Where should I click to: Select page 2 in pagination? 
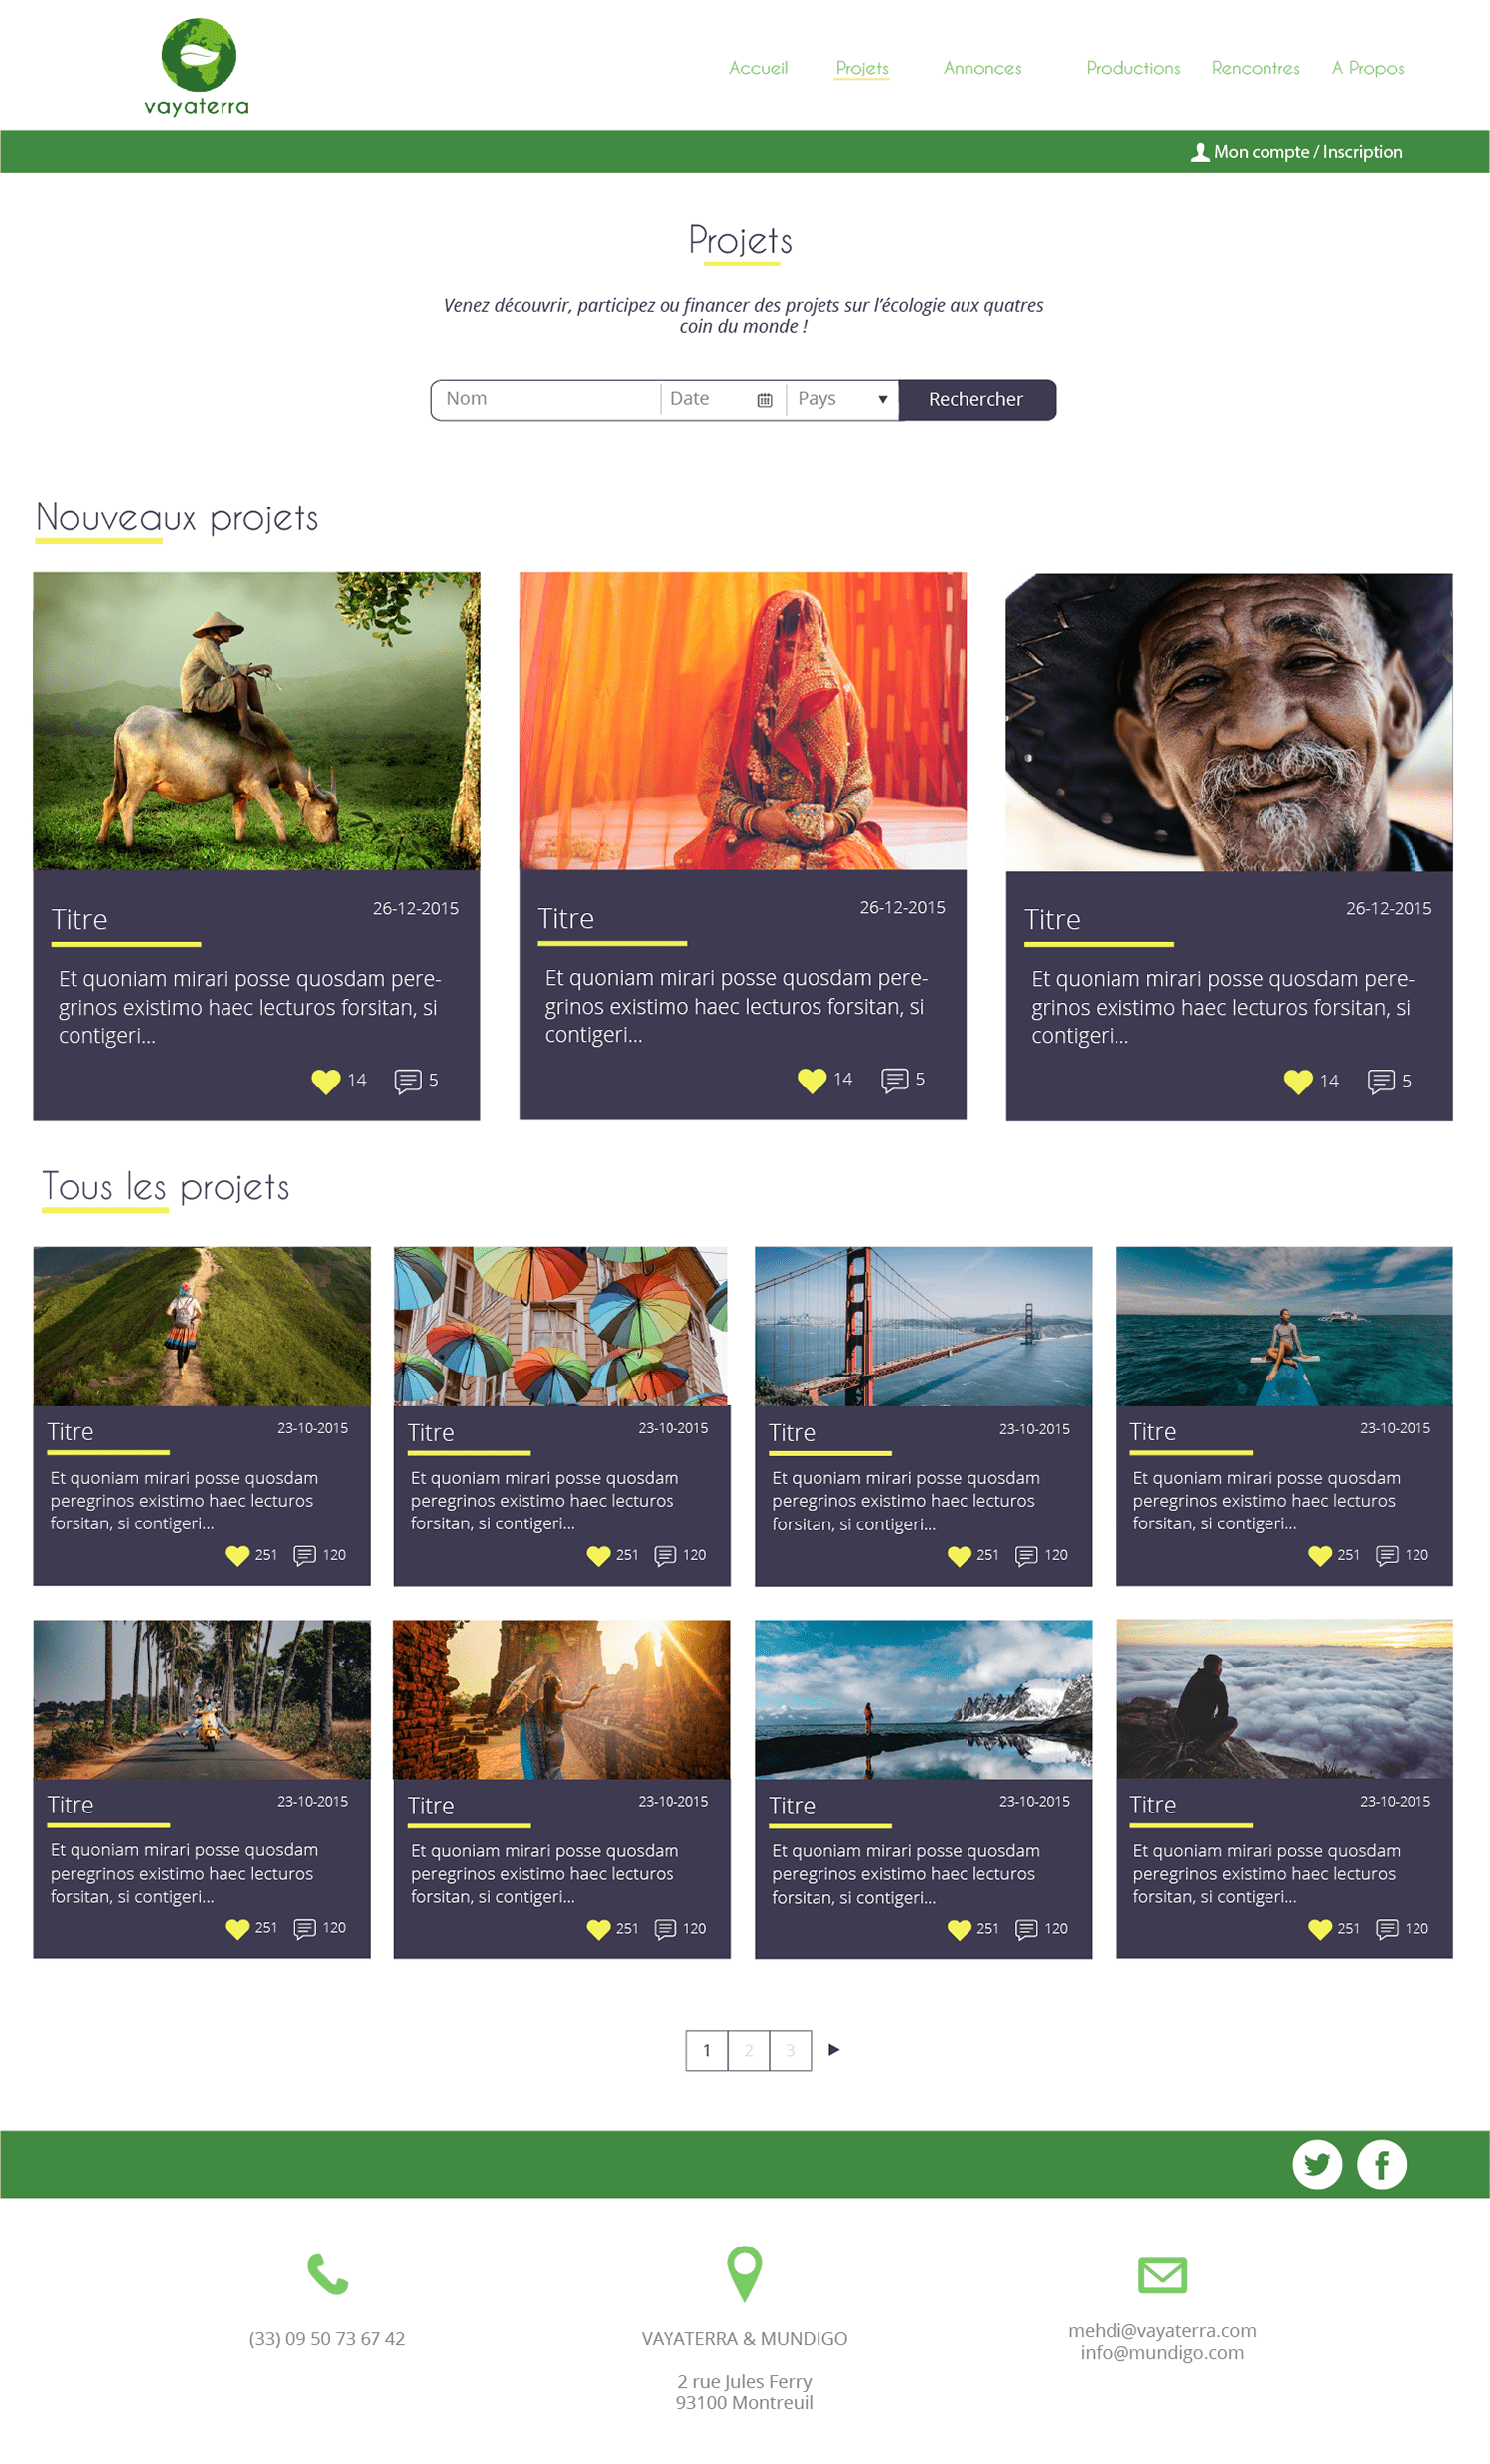pos(748,2050)
